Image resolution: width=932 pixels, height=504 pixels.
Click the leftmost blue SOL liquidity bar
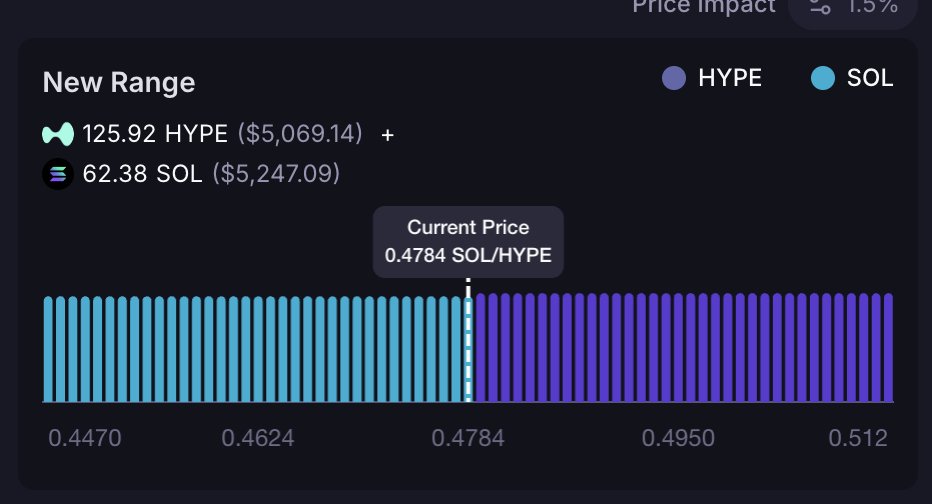coord(49,348)
